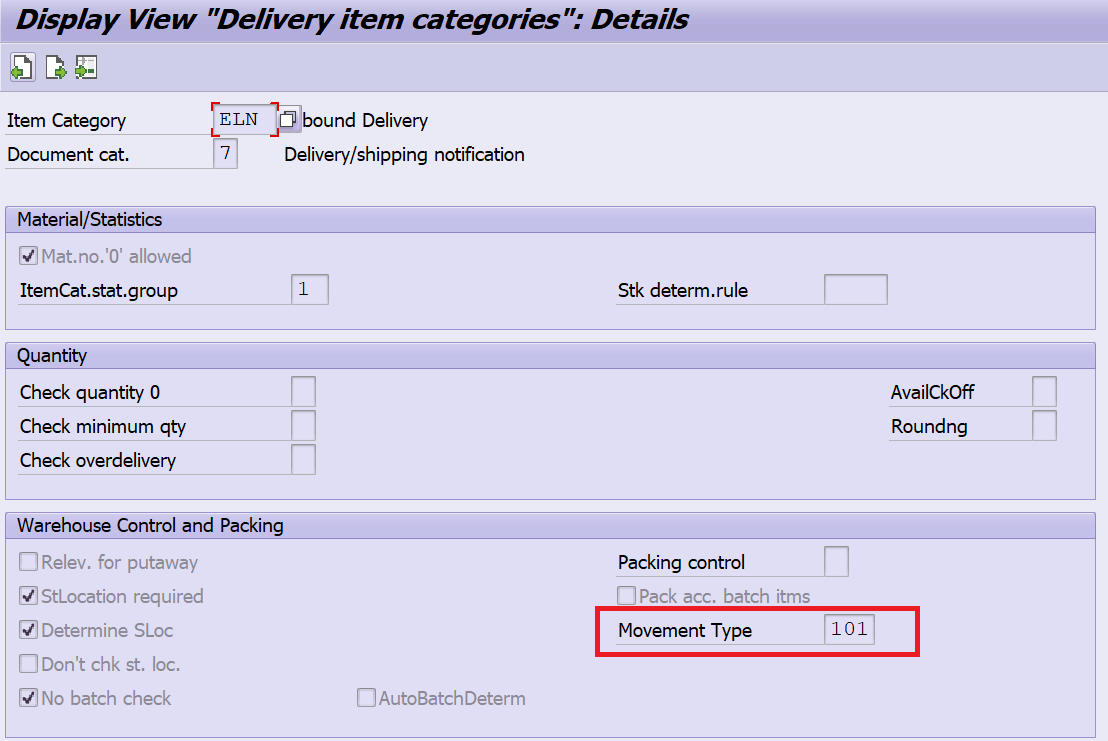Click the Stk determ.rule input box

855,290
